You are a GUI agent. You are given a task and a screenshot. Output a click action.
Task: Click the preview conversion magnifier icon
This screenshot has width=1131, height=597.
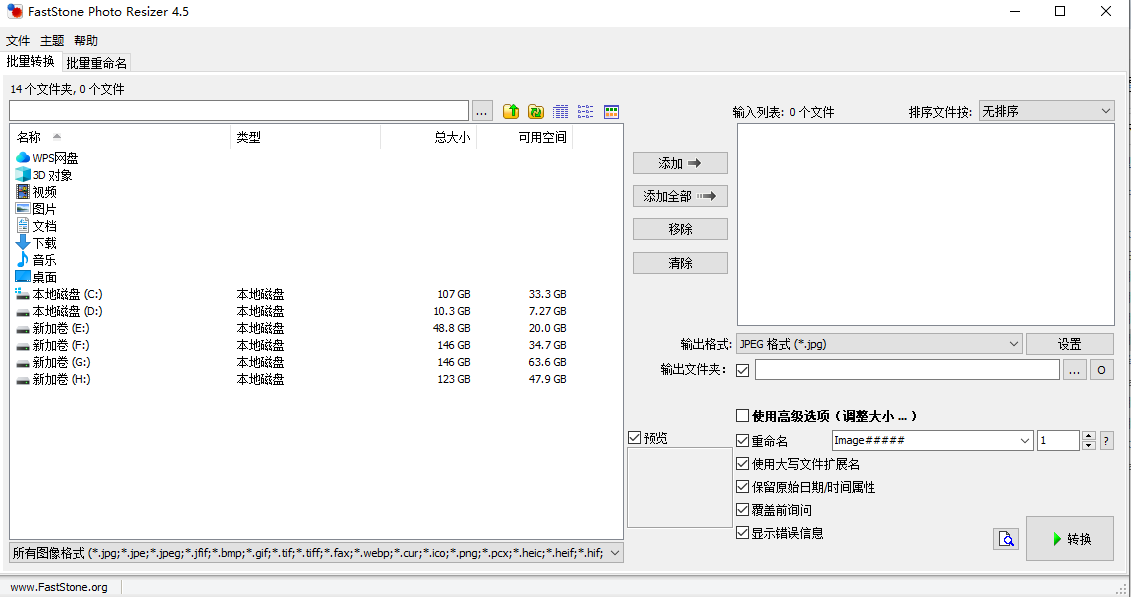pyautogui.click(x=1006, y=539)
